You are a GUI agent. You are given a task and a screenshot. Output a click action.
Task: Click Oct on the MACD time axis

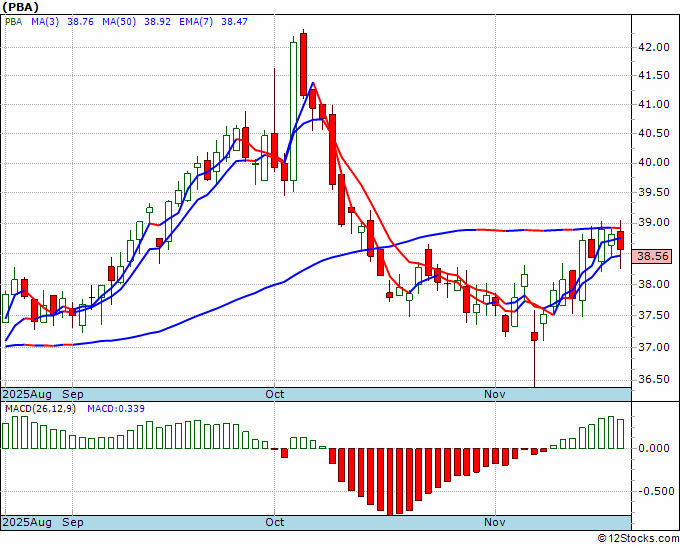point(275,522)
